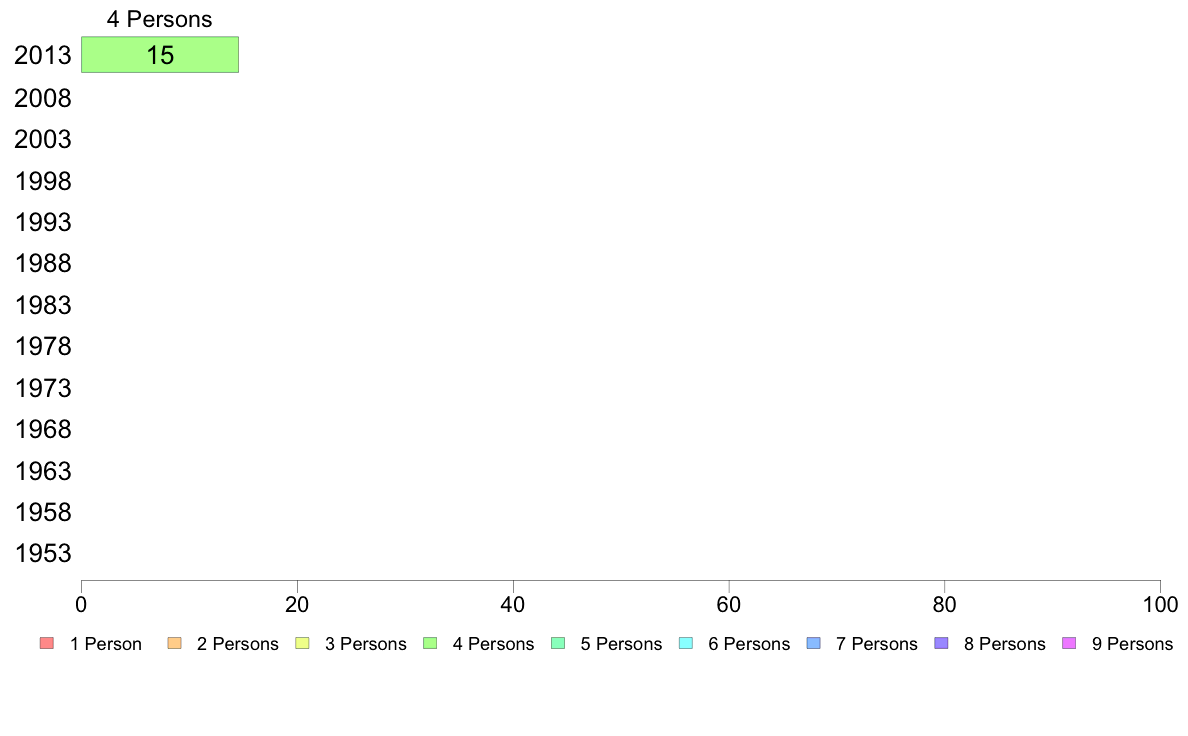Click the 100 tick on the axis
This screenshot has width=1188, height=736.
1160,604
